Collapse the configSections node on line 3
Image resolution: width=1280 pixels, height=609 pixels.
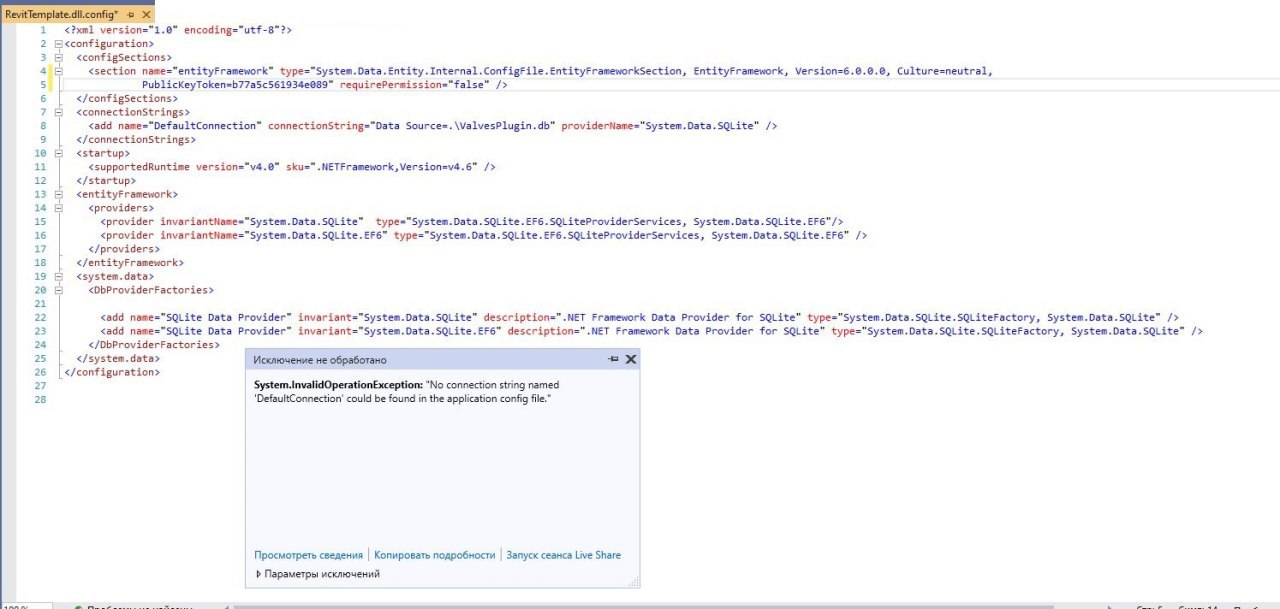[58, 58]
